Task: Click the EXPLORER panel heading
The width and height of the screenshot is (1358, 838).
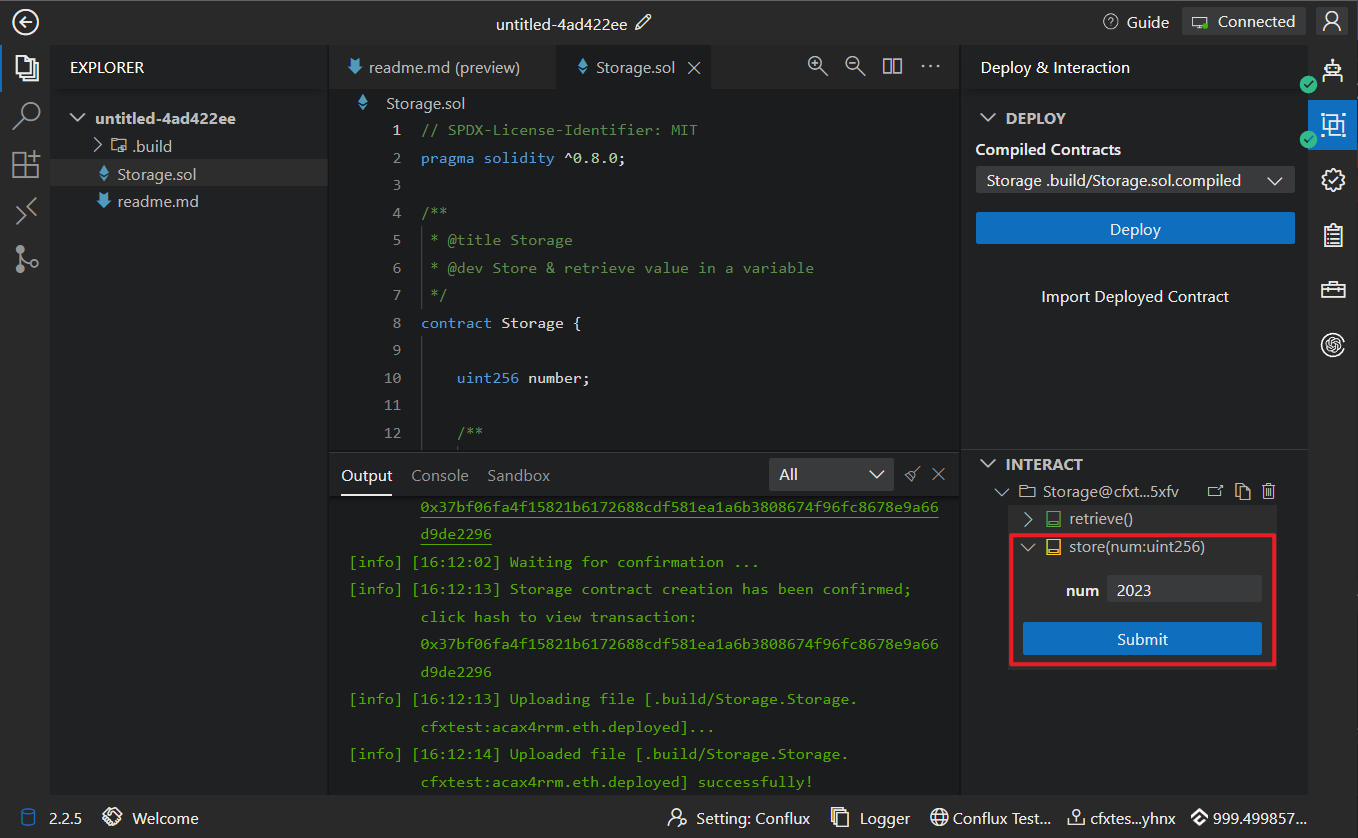Action: 107,68
